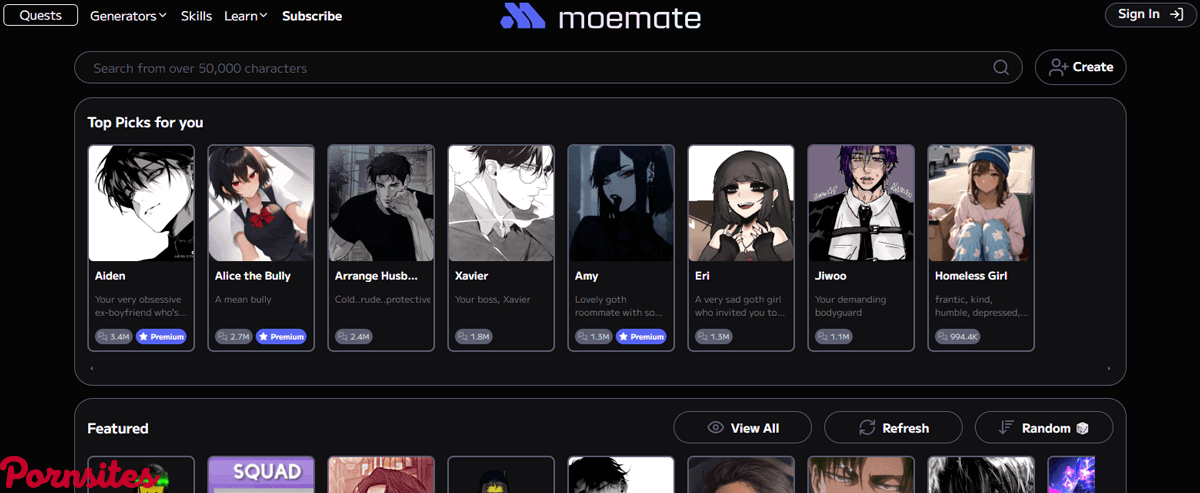The height and width of the screenshot is (493, 1200).
Task: Expand the Generators dropdown menu
Action: click(128, 16)
